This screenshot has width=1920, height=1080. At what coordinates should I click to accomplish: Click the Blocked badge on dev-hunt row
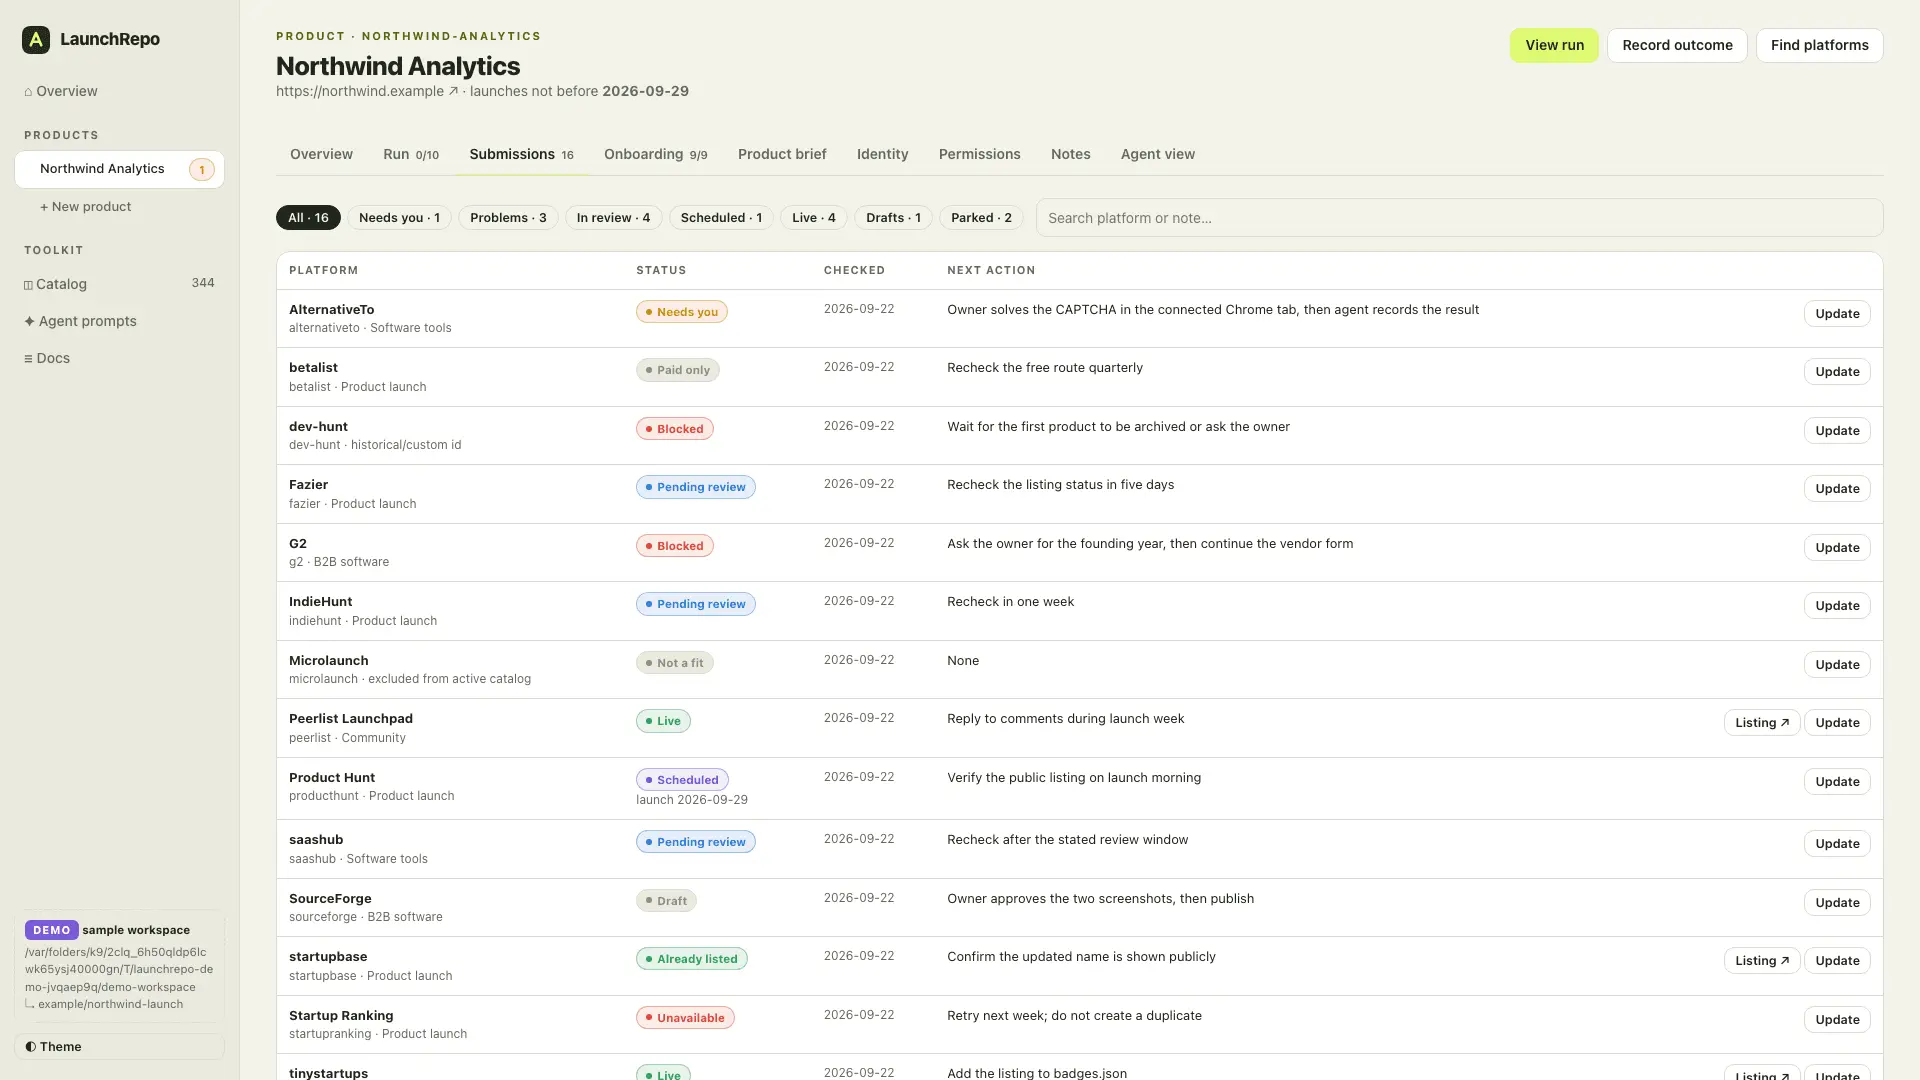point(675,429)
